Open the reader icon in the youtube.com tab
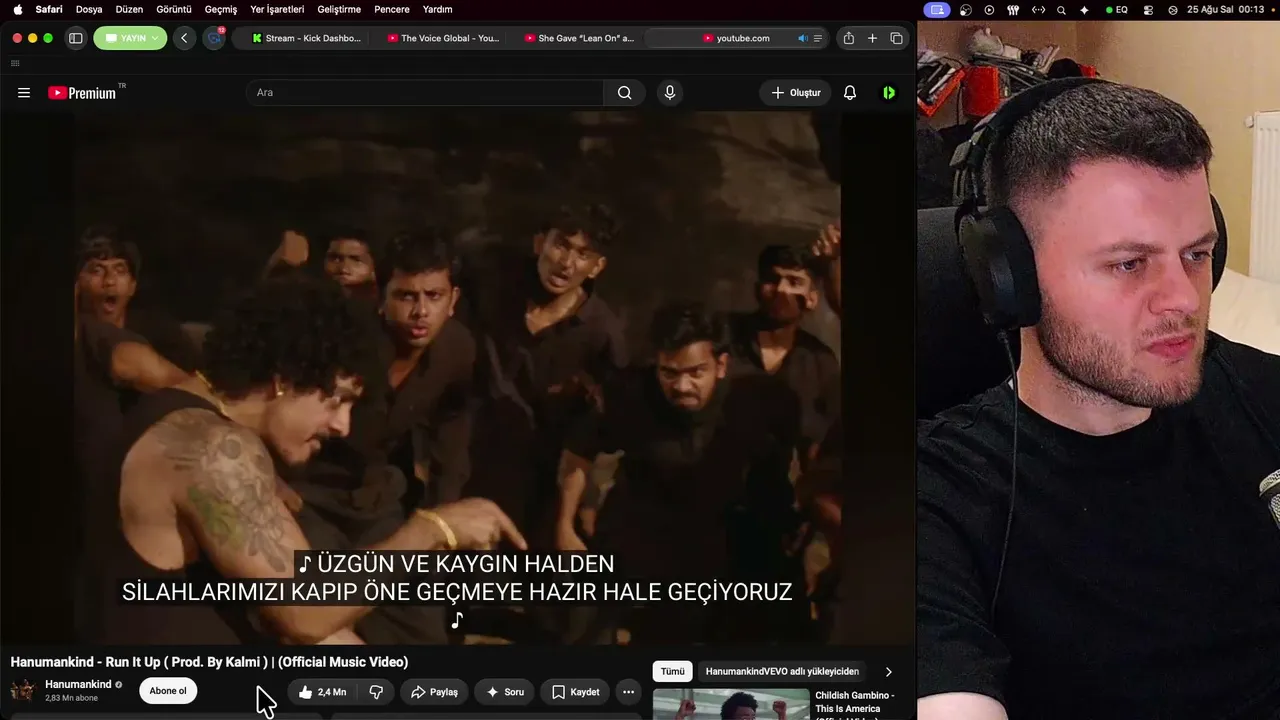This screenshot has width=1280, height=720. click(x=818, y=38)
